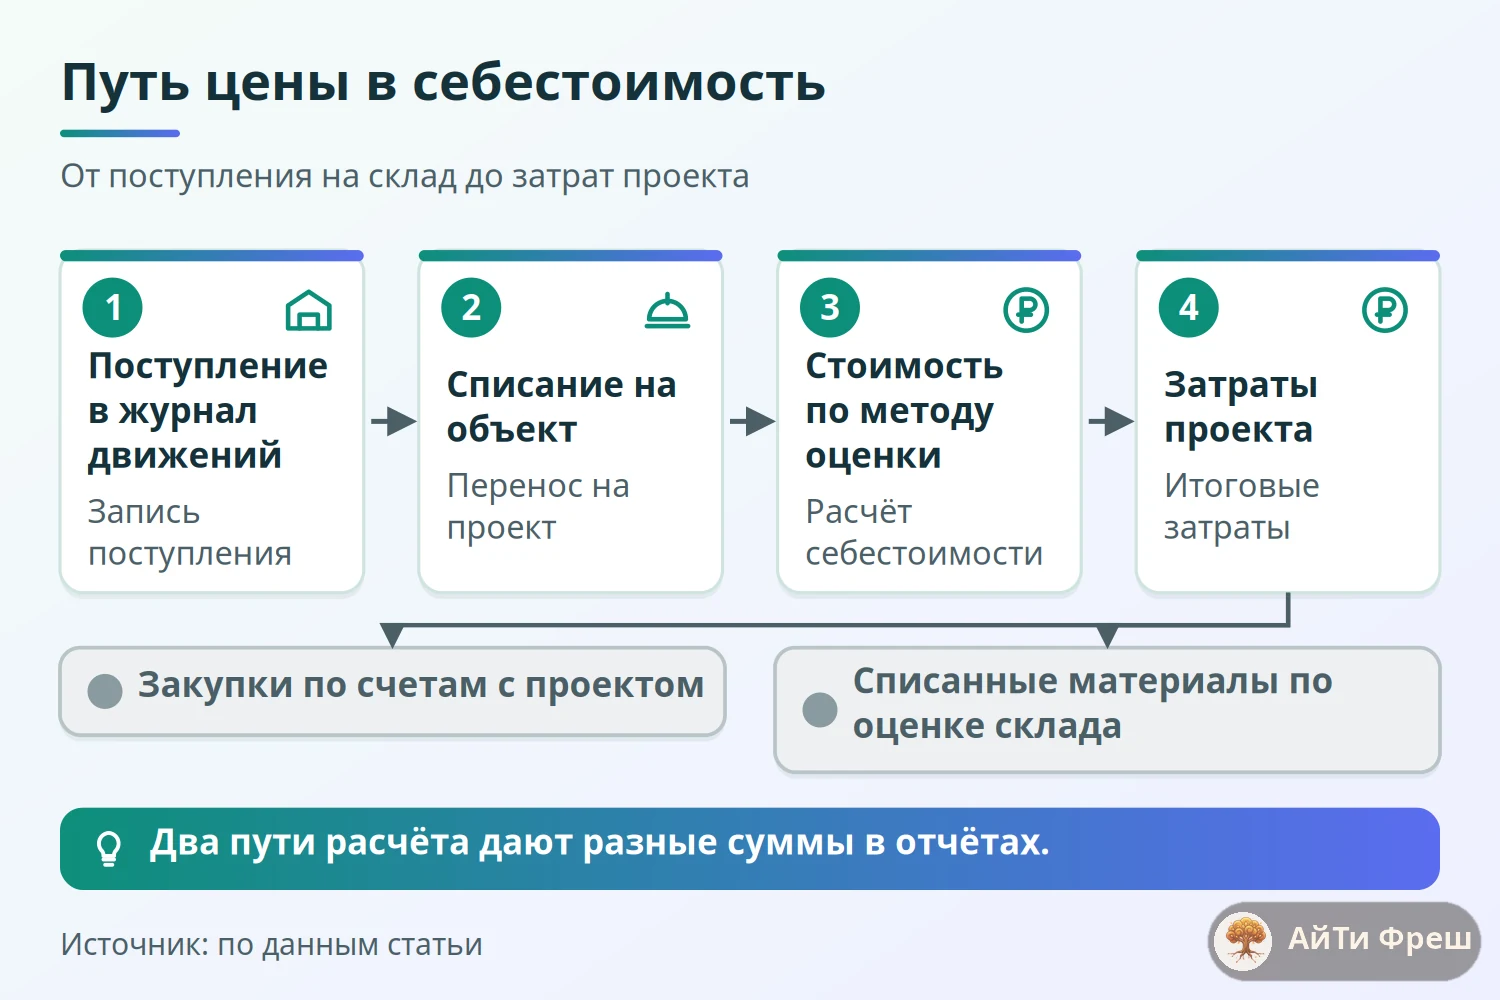The image size is (1500, 1000).
Task: Click the numbered circle 3 badge
Action: [830, 308]
